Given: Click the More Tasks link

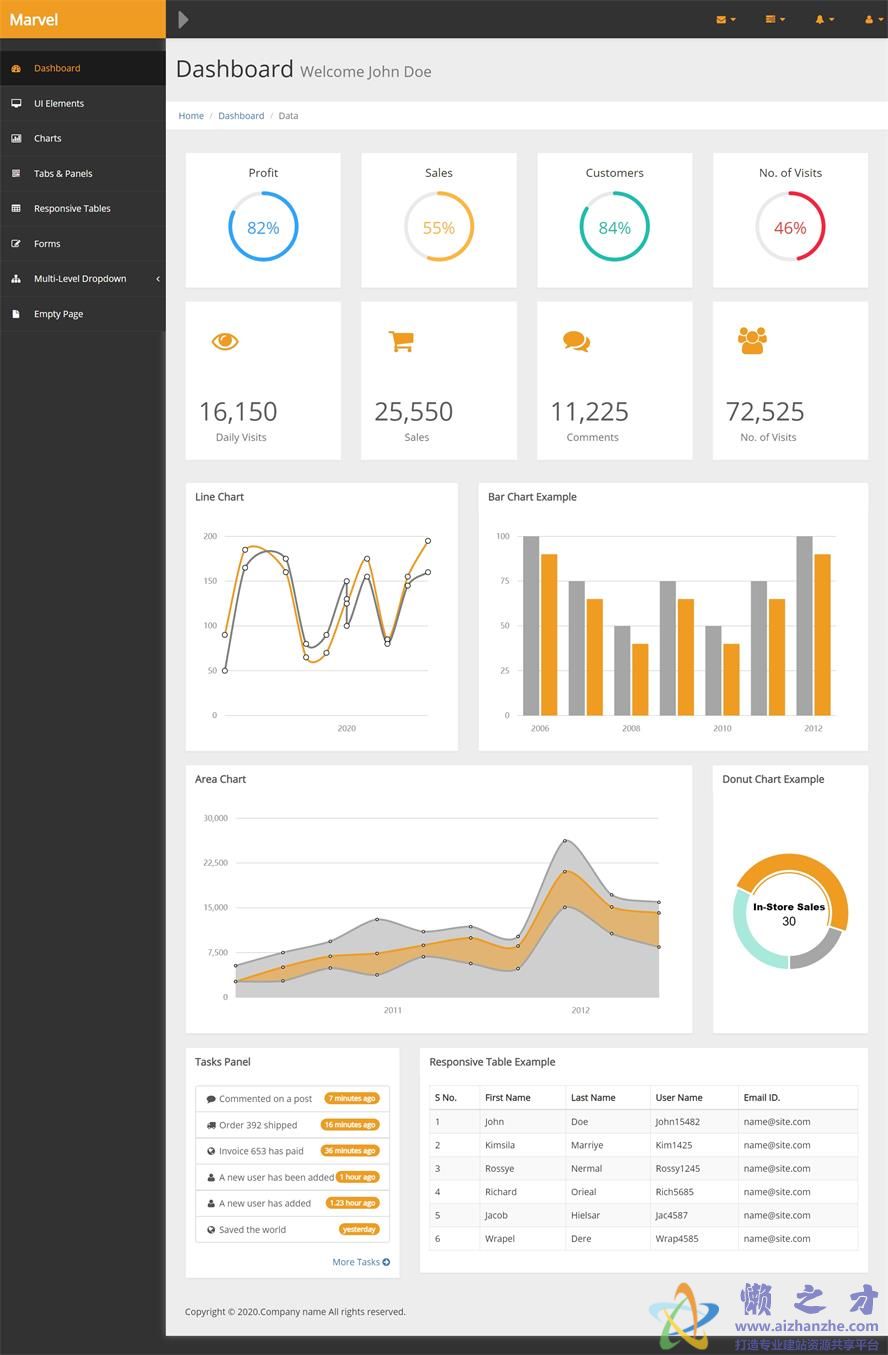Looking at the screenshot, I should tap(360, 1262).
